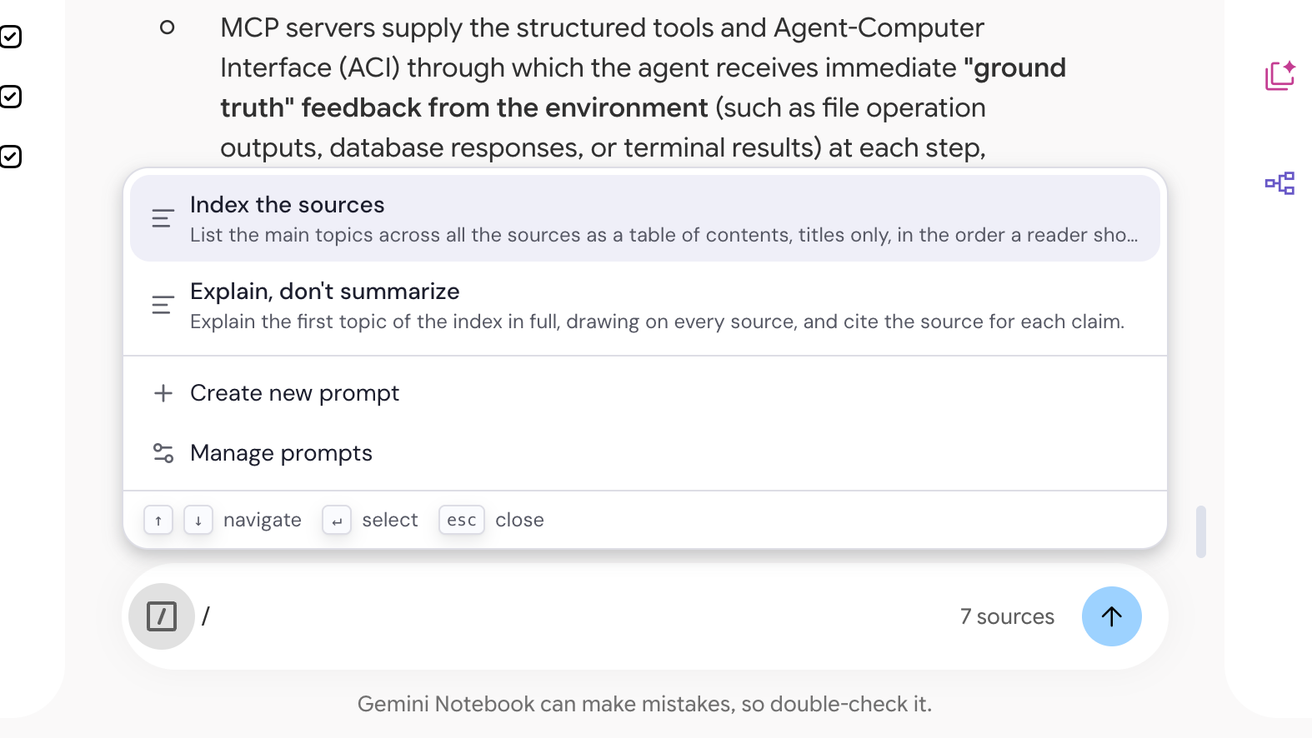Image resolution: width=1312 pixels, height=738 pixels.
Task: Toggle the middle source checkbox
Action: click(10, 97)
